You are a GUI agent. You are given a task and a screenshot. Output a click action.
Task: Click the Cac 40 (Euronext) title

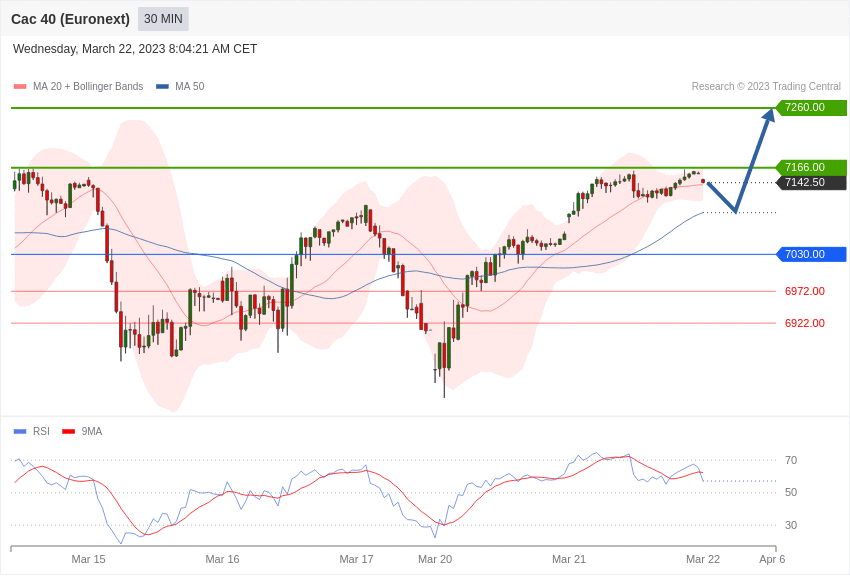pyautogui.click(x=70, y=19)
